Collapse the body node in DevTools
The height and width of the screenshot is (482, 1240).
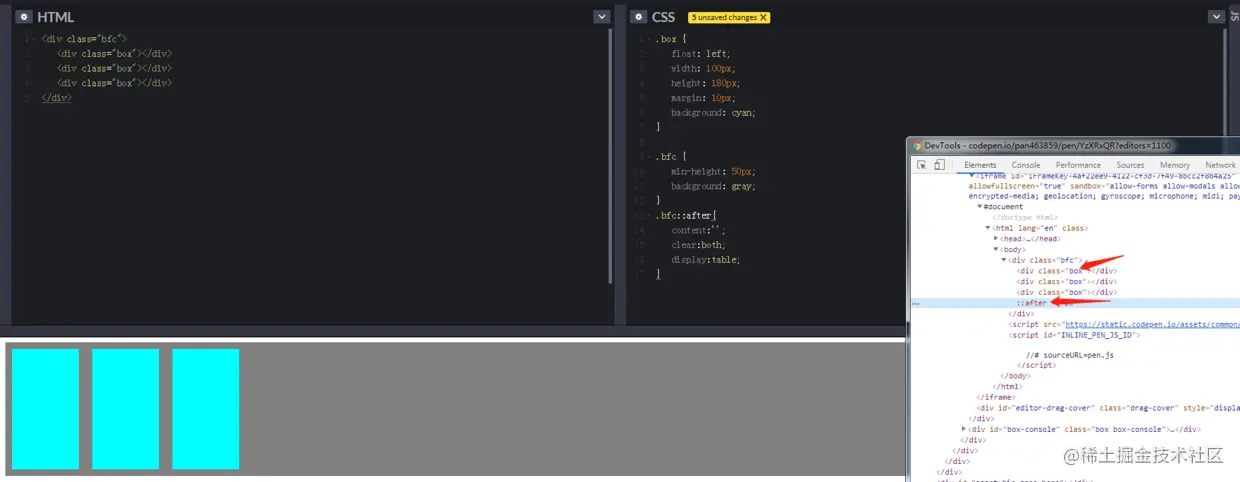click(x=996, y=249)
